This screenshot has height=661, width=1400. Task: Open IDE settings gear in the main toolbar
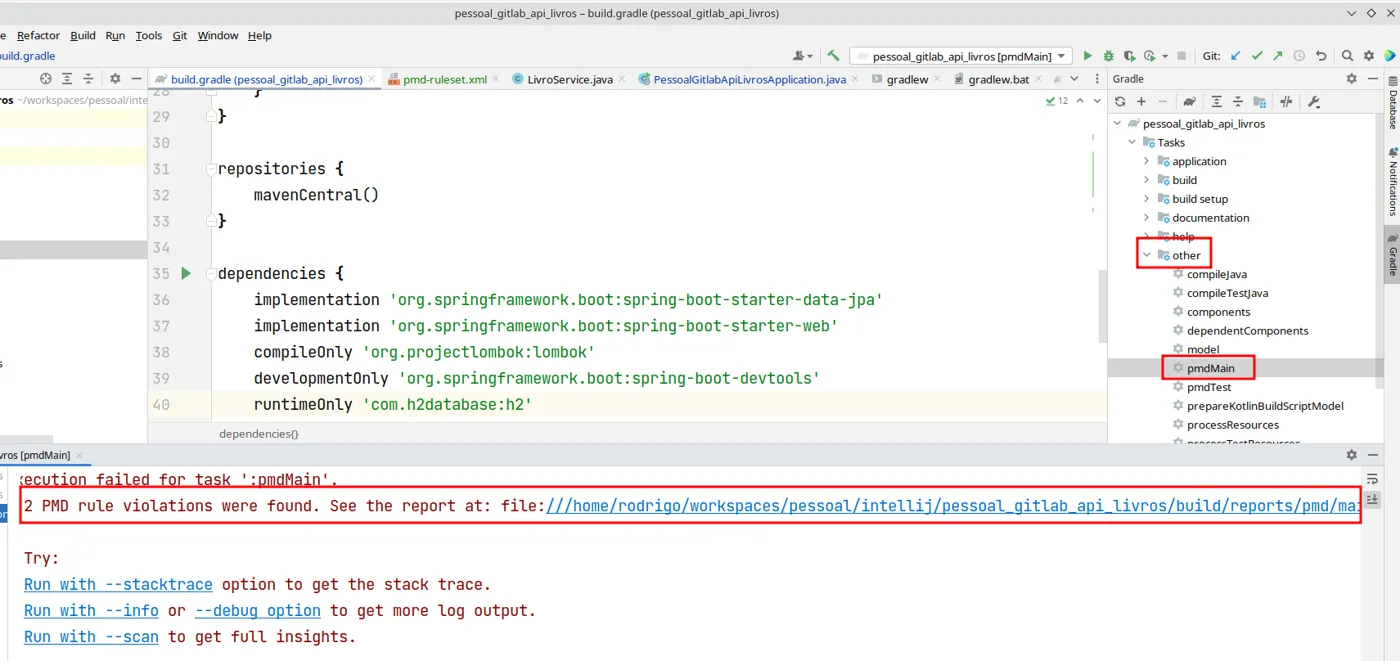(x=1368, y=56)
